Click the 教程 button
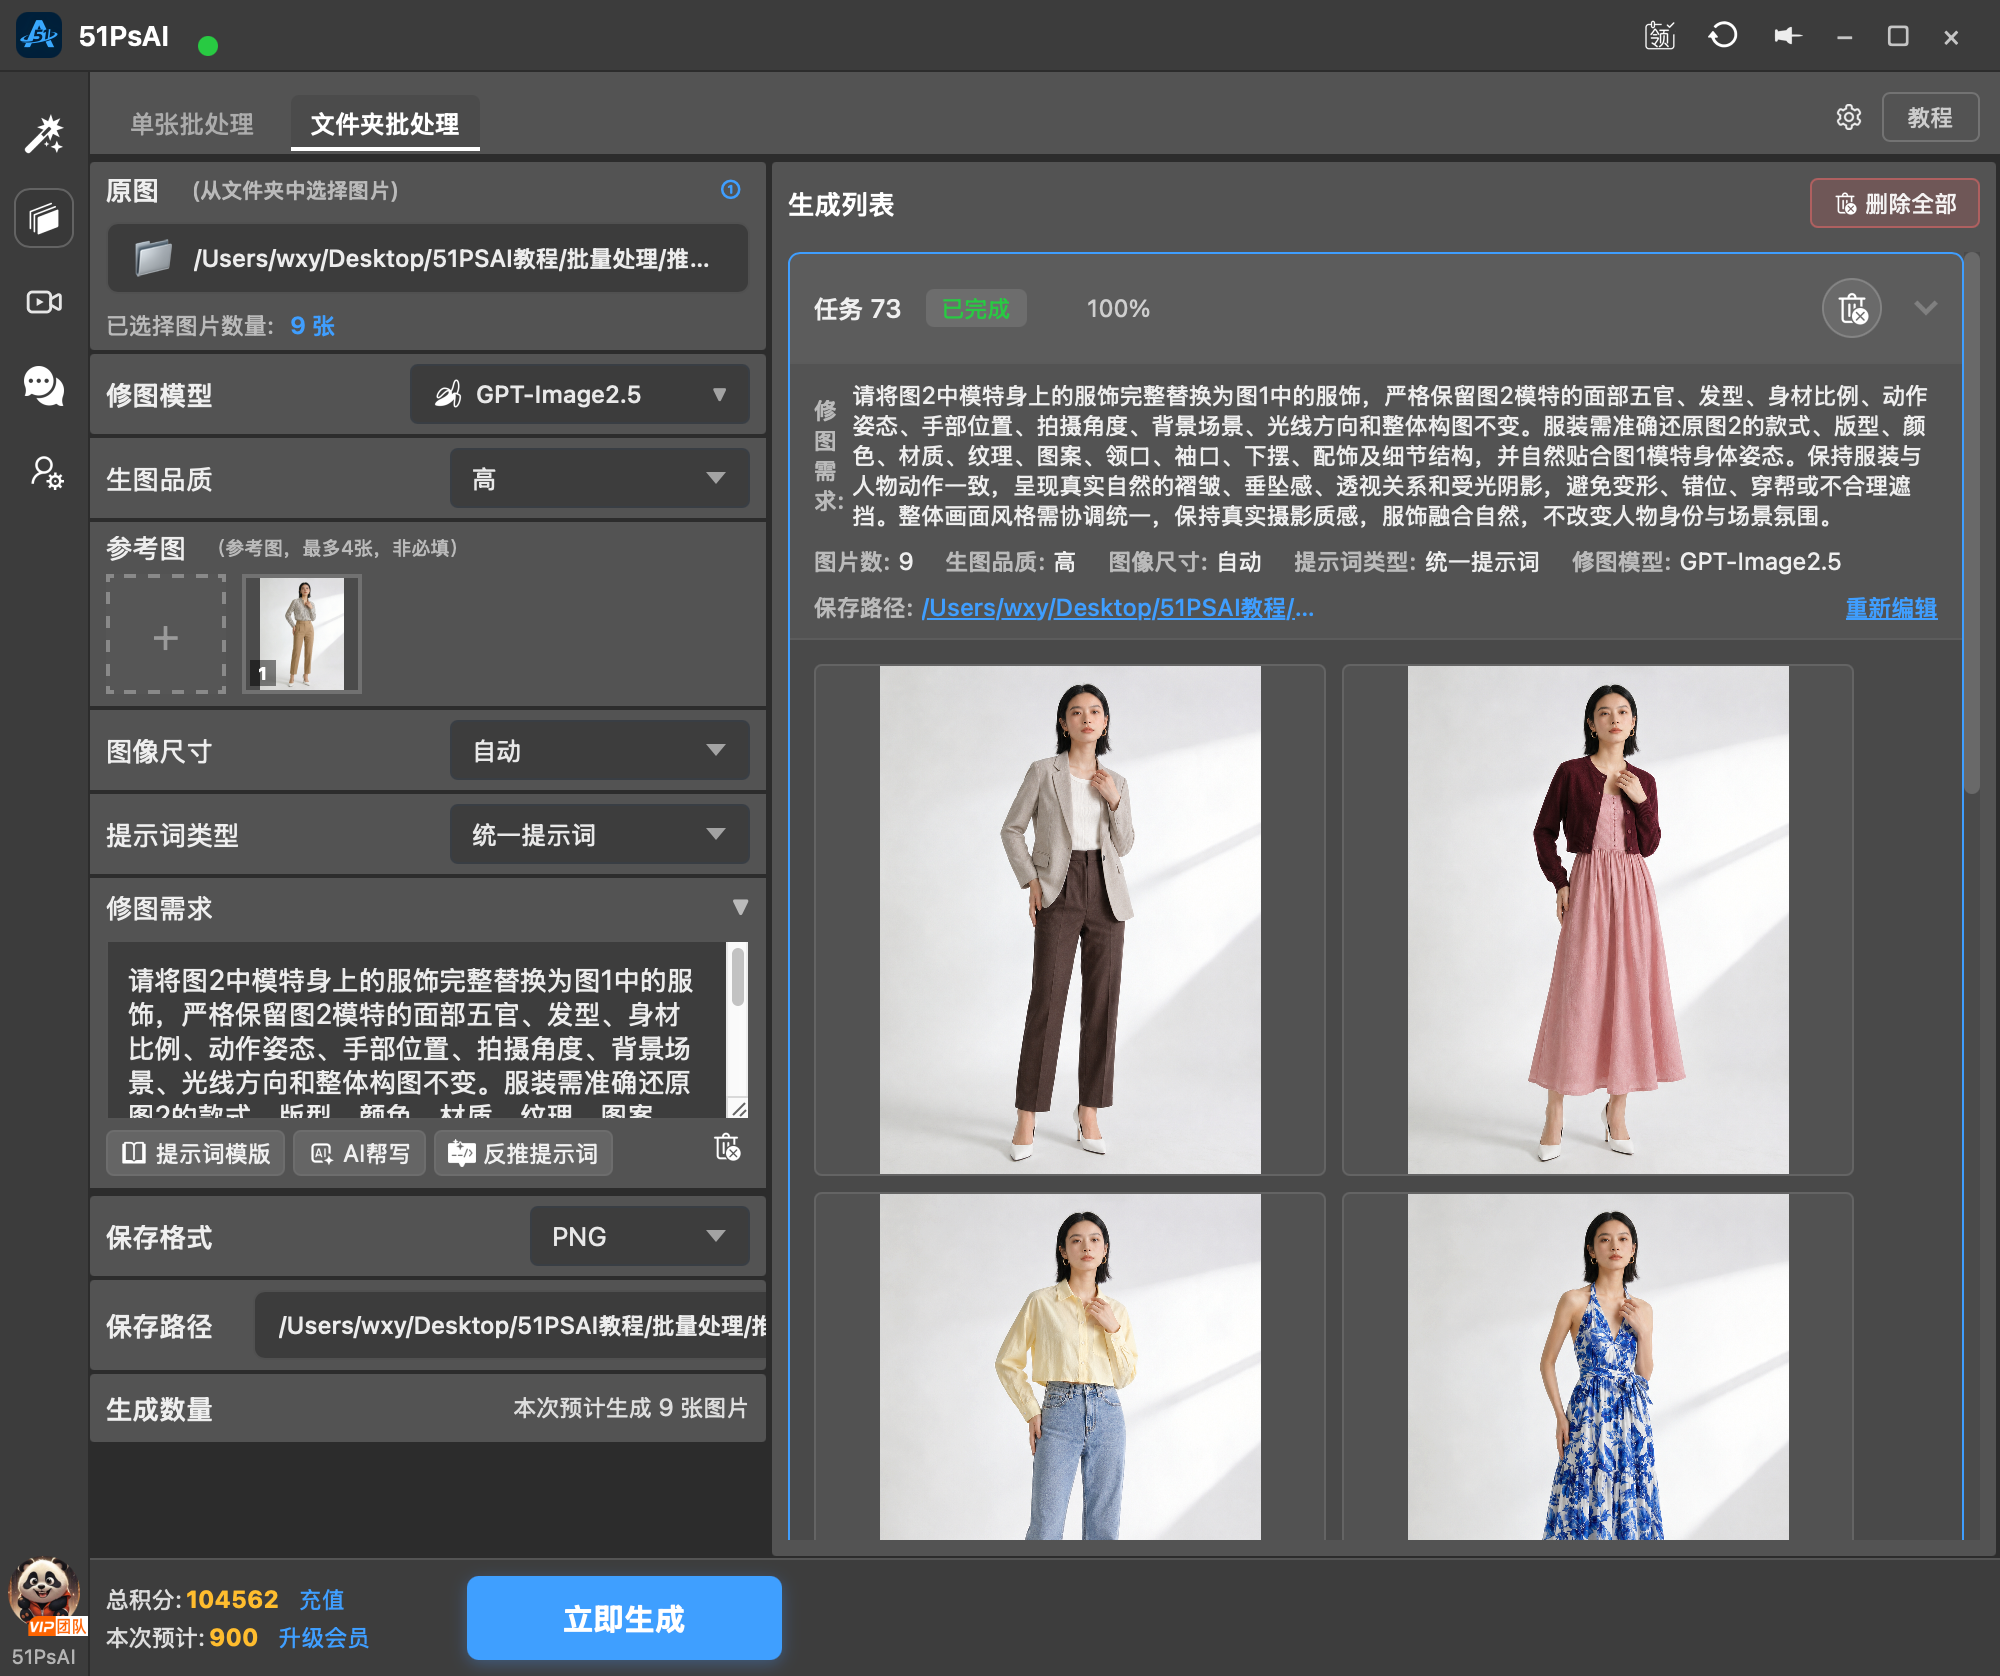Image resolution: width=2000 pixels, height=1676 pixels. point(1930,117)
